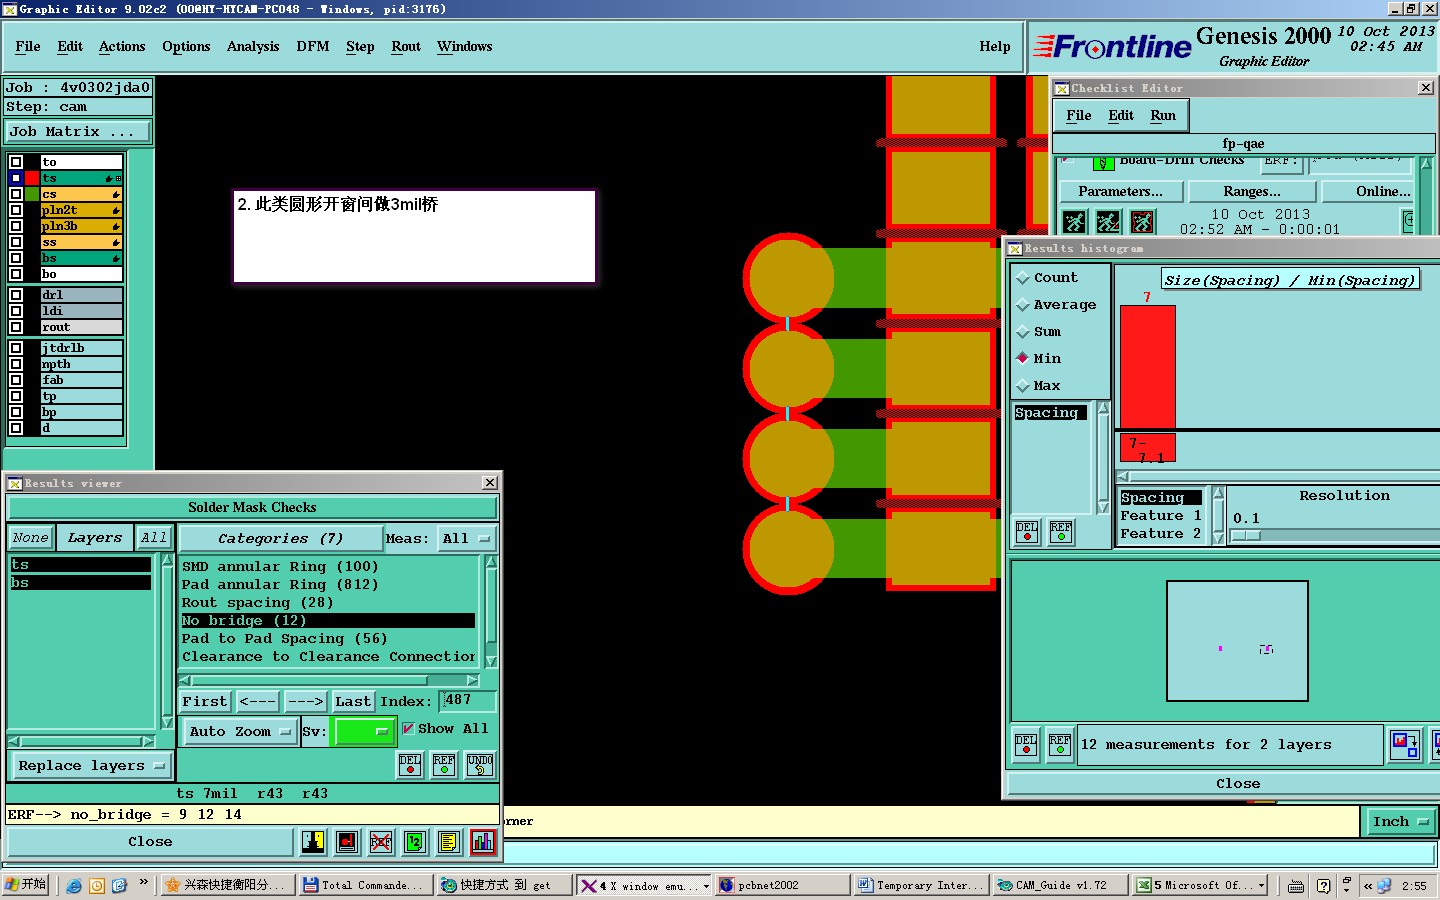Click the help question-mark tray icon
This screenshot has height=900, width=1440.
(x=1324, y=886)
